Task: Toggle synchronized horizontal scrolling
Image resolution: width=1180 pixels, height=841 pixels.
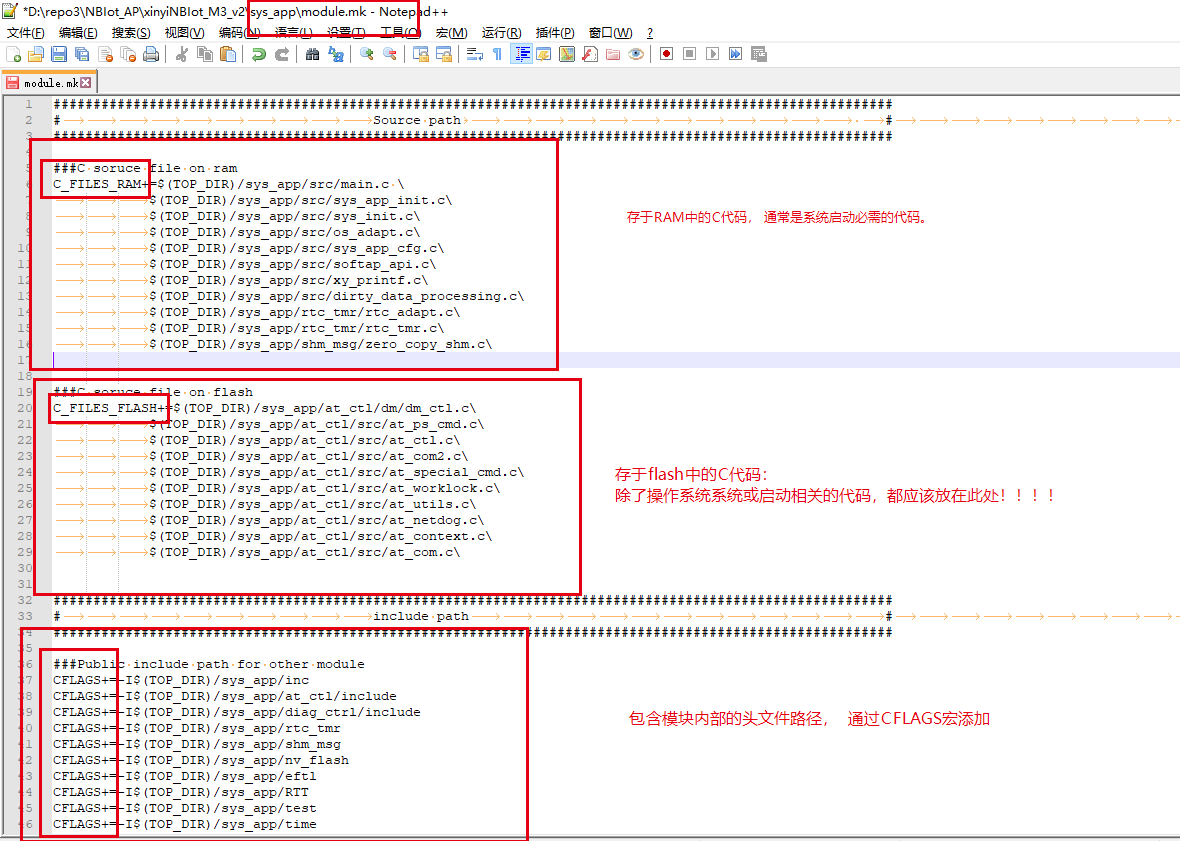Action: pos(444,54)
